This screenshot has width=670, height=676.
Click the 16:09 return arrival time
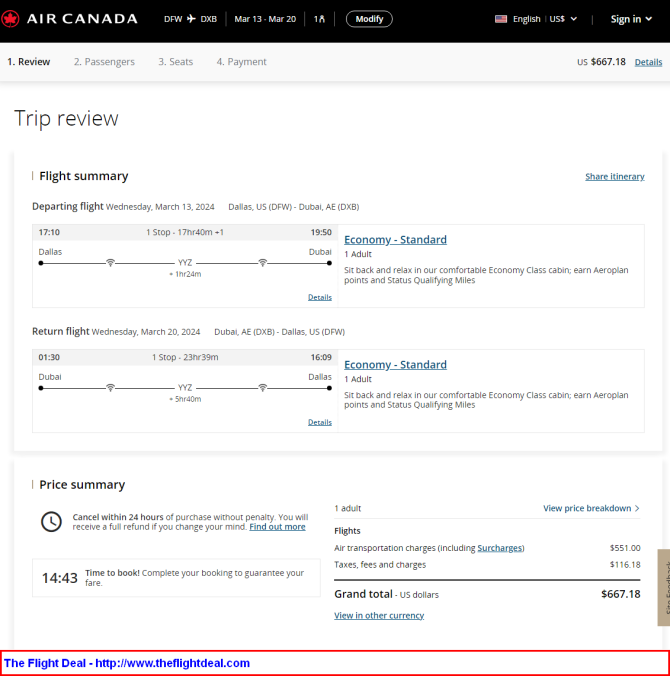321,357
